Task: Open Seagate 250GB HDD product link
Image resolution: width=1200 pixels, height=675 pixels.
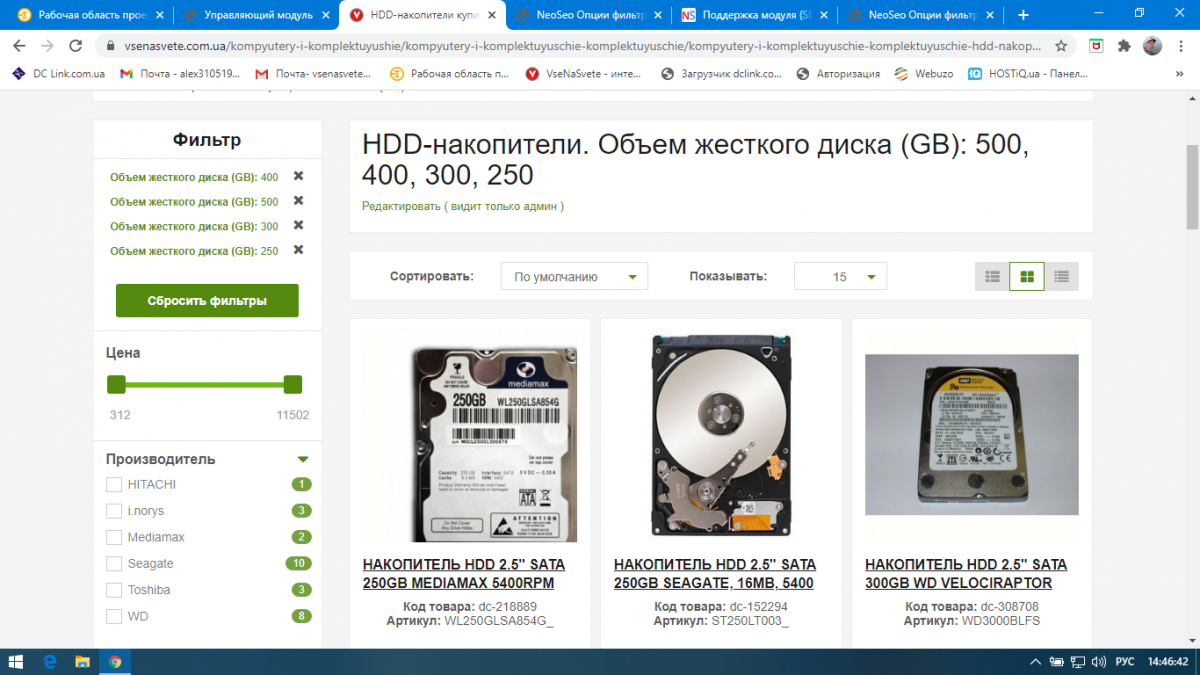Action: 714,575
